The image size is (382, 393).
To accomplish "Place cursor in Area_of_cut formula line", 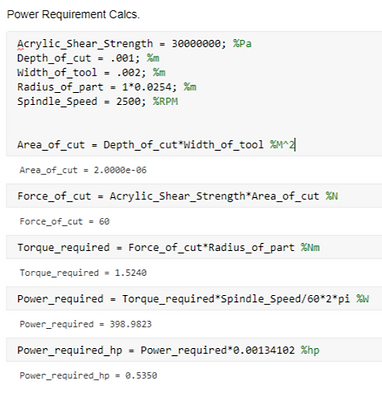I will click(156, 145).
